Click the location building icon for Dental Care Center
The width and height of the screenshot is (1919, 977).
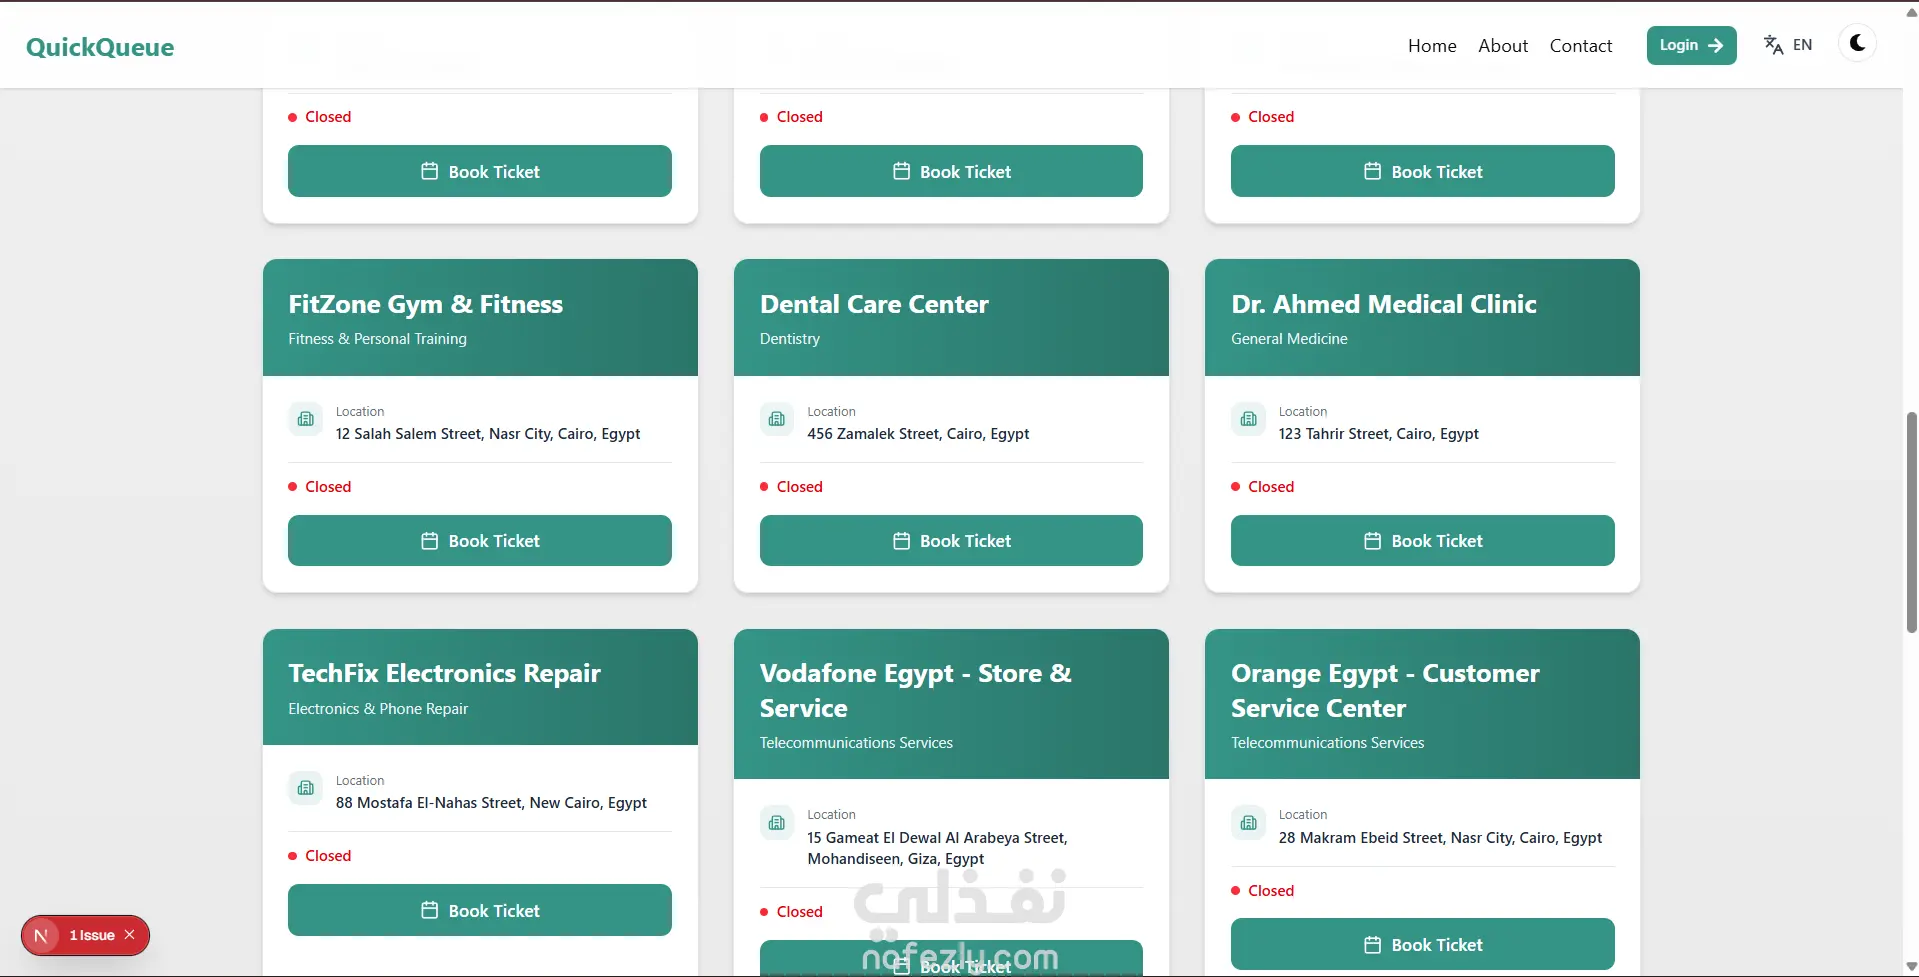(x=777, y=419)
